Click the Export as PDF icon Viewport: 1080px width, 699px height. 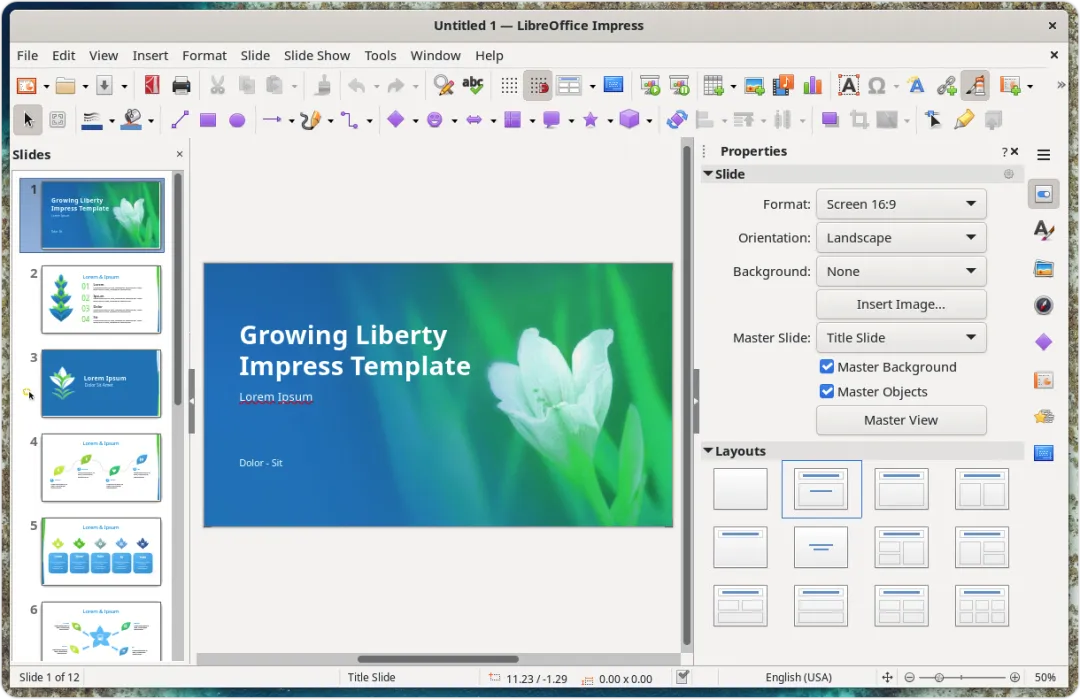click(x=152, y=86)
